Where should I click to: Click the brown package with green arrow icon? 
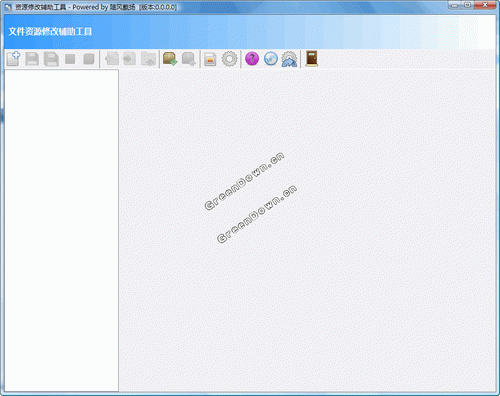click(x=170, y=59)
